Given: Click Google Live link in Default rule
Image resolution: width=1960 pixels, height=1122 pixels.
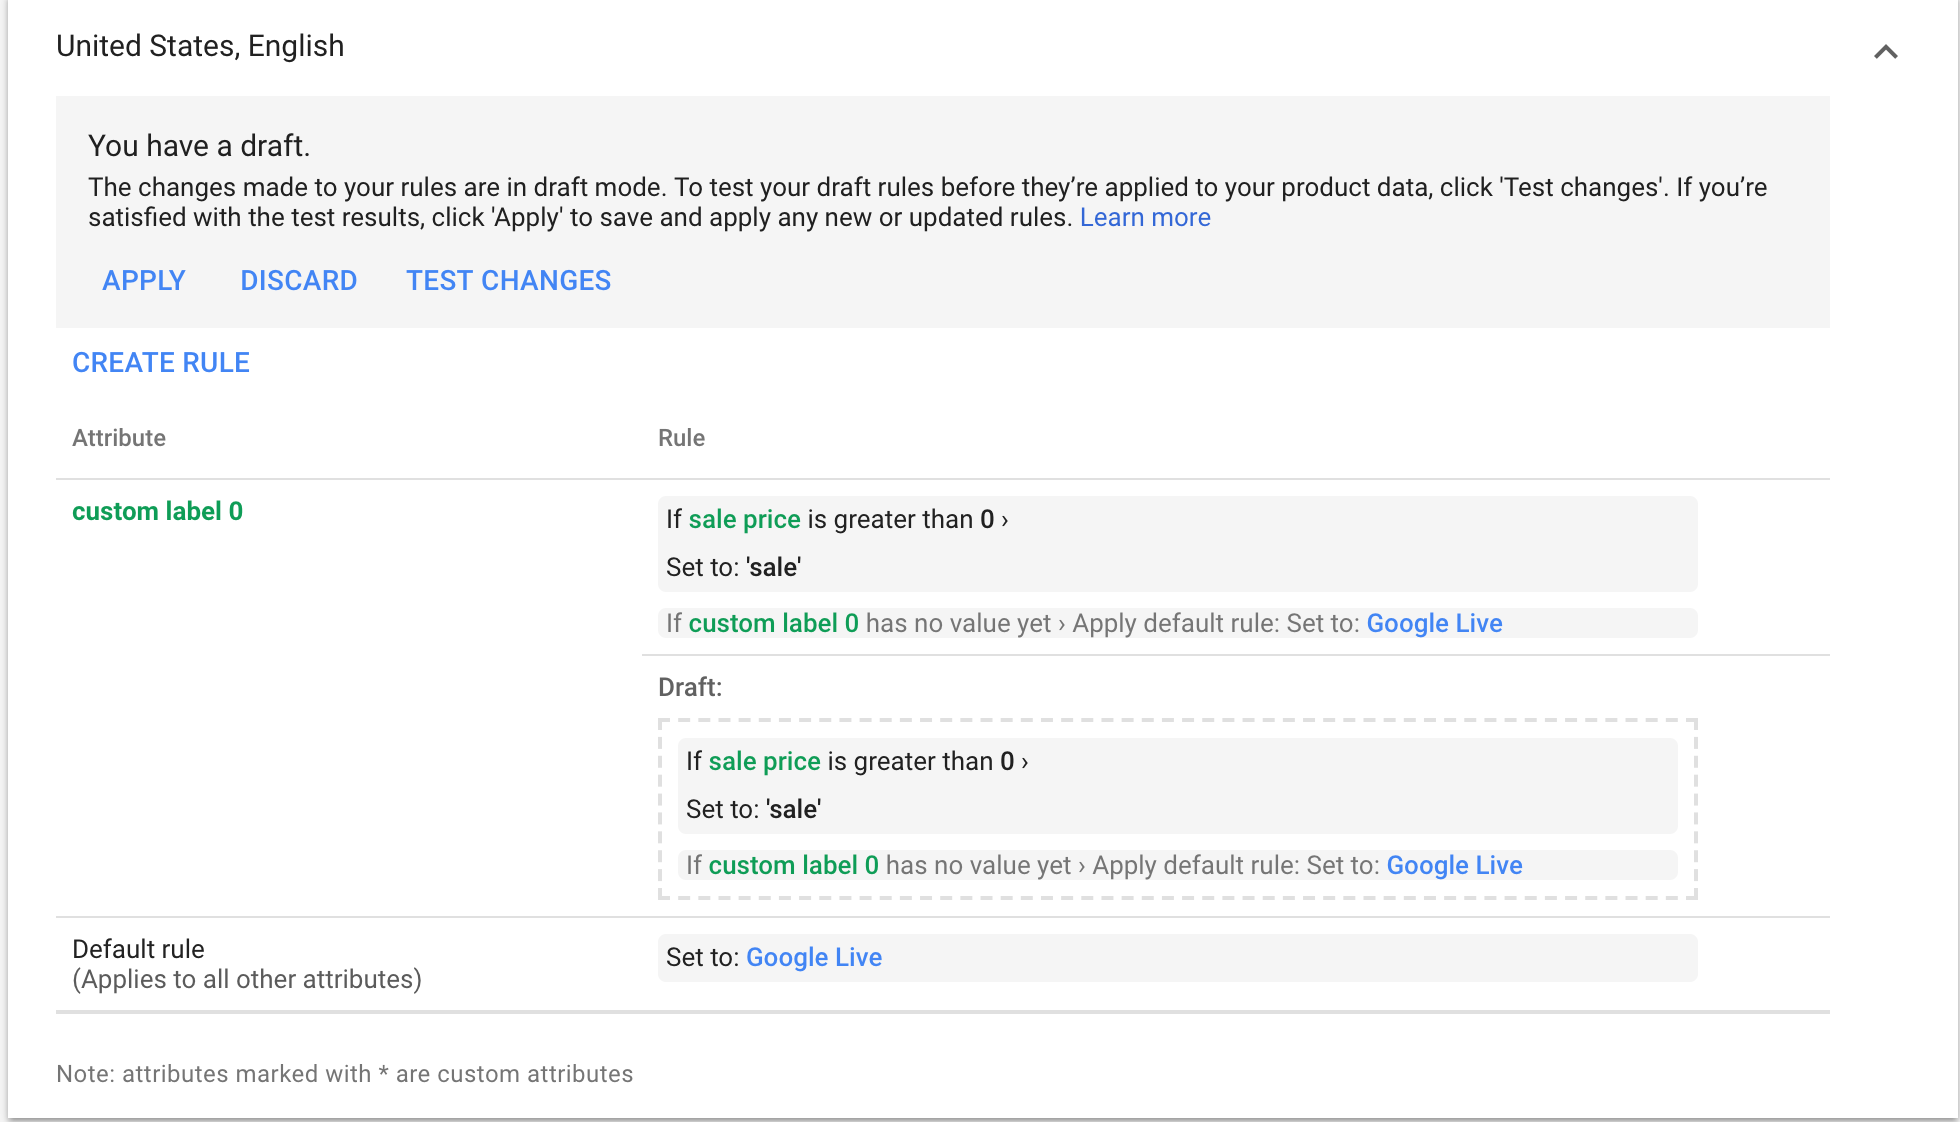Looking at the screenshot, I should click(x=814, y=958).
